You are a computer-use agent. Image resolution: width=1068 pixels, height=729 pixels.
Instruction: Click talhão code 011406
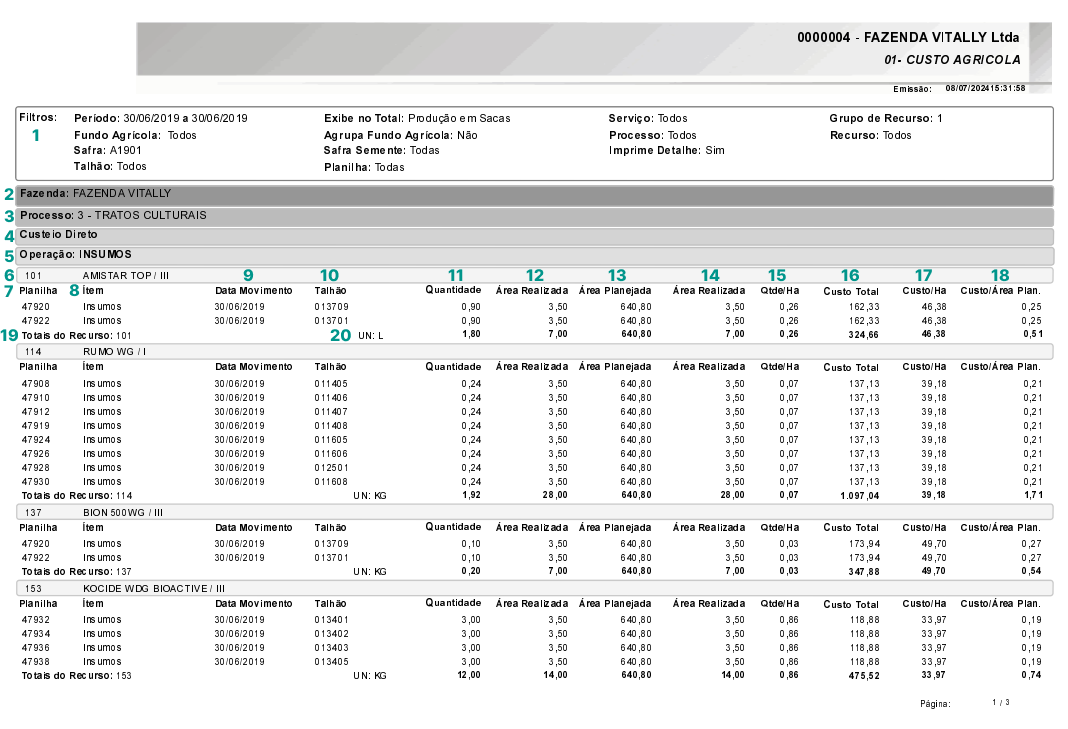tap(331, 398)
